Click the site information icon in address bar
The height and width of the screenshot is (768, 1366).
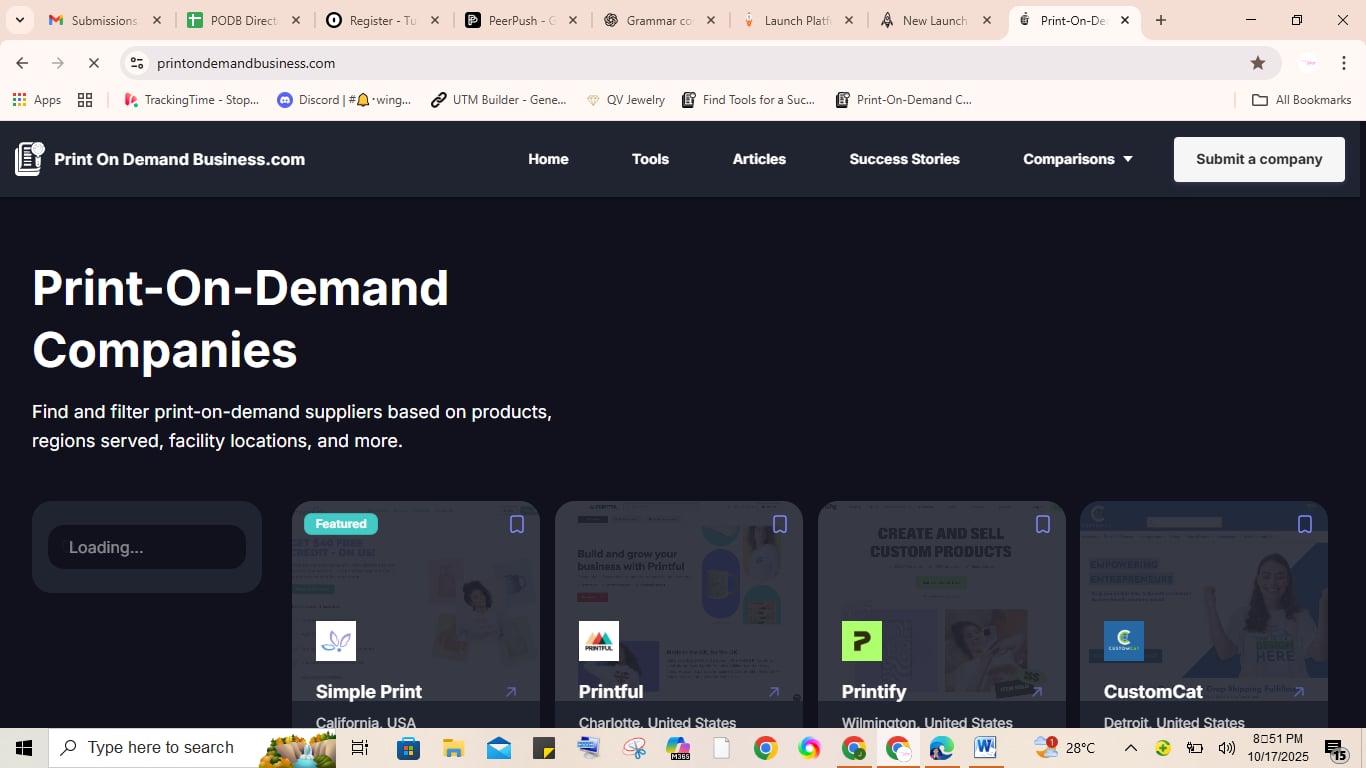[x=135, y=62]
